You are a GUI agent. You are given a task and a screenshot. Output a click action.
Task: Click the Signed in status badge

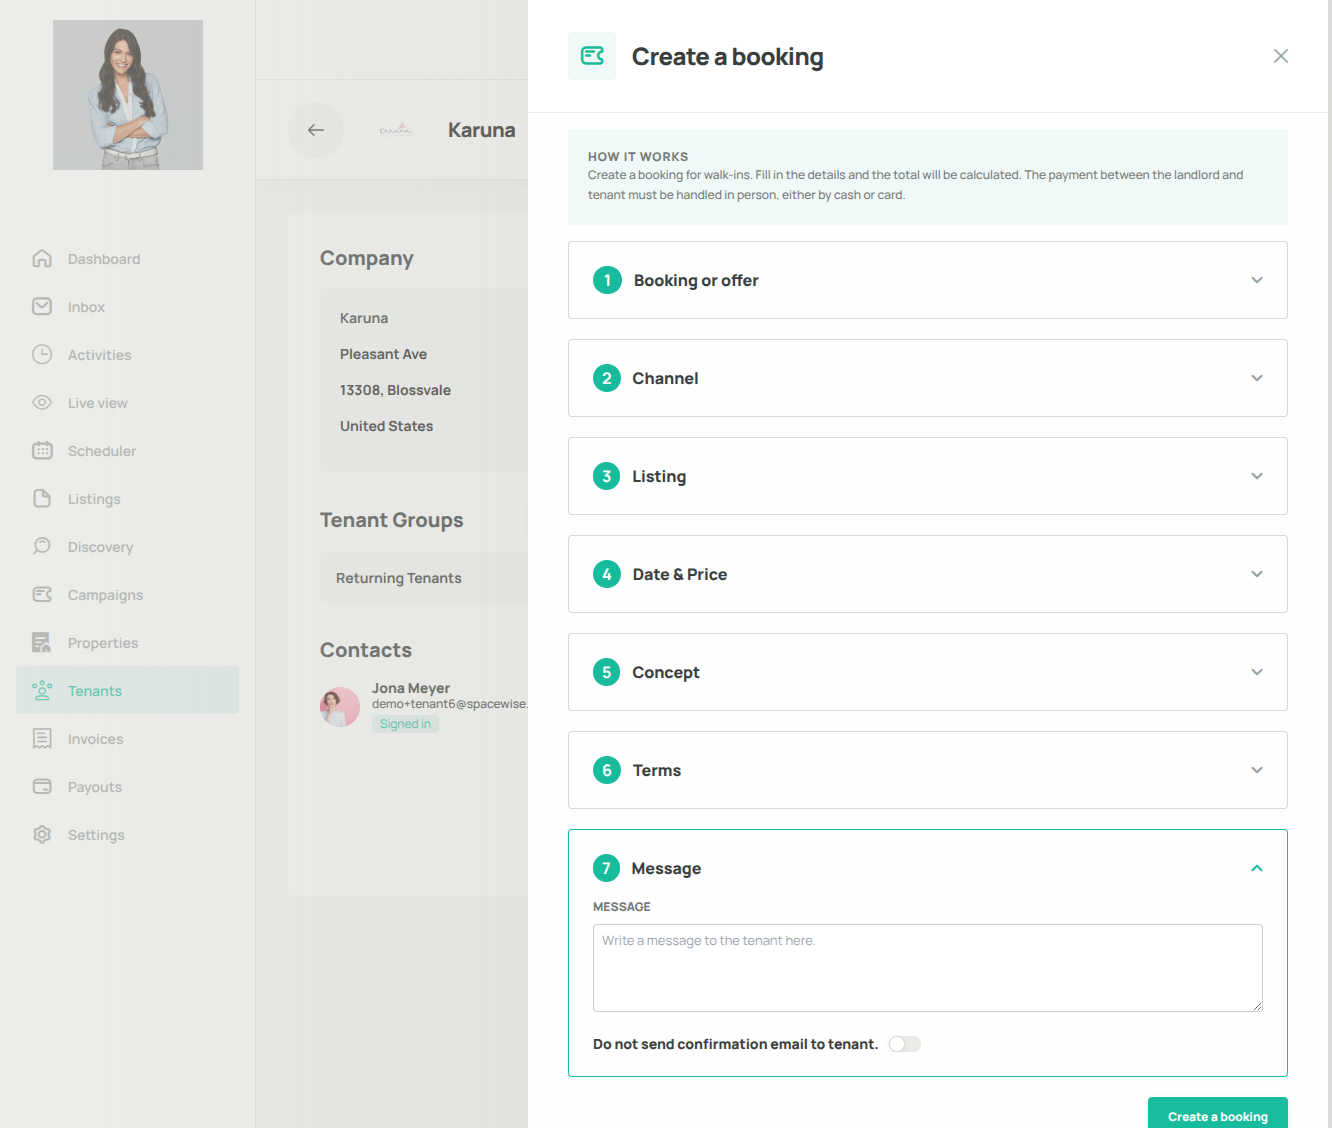pos(405,724)
